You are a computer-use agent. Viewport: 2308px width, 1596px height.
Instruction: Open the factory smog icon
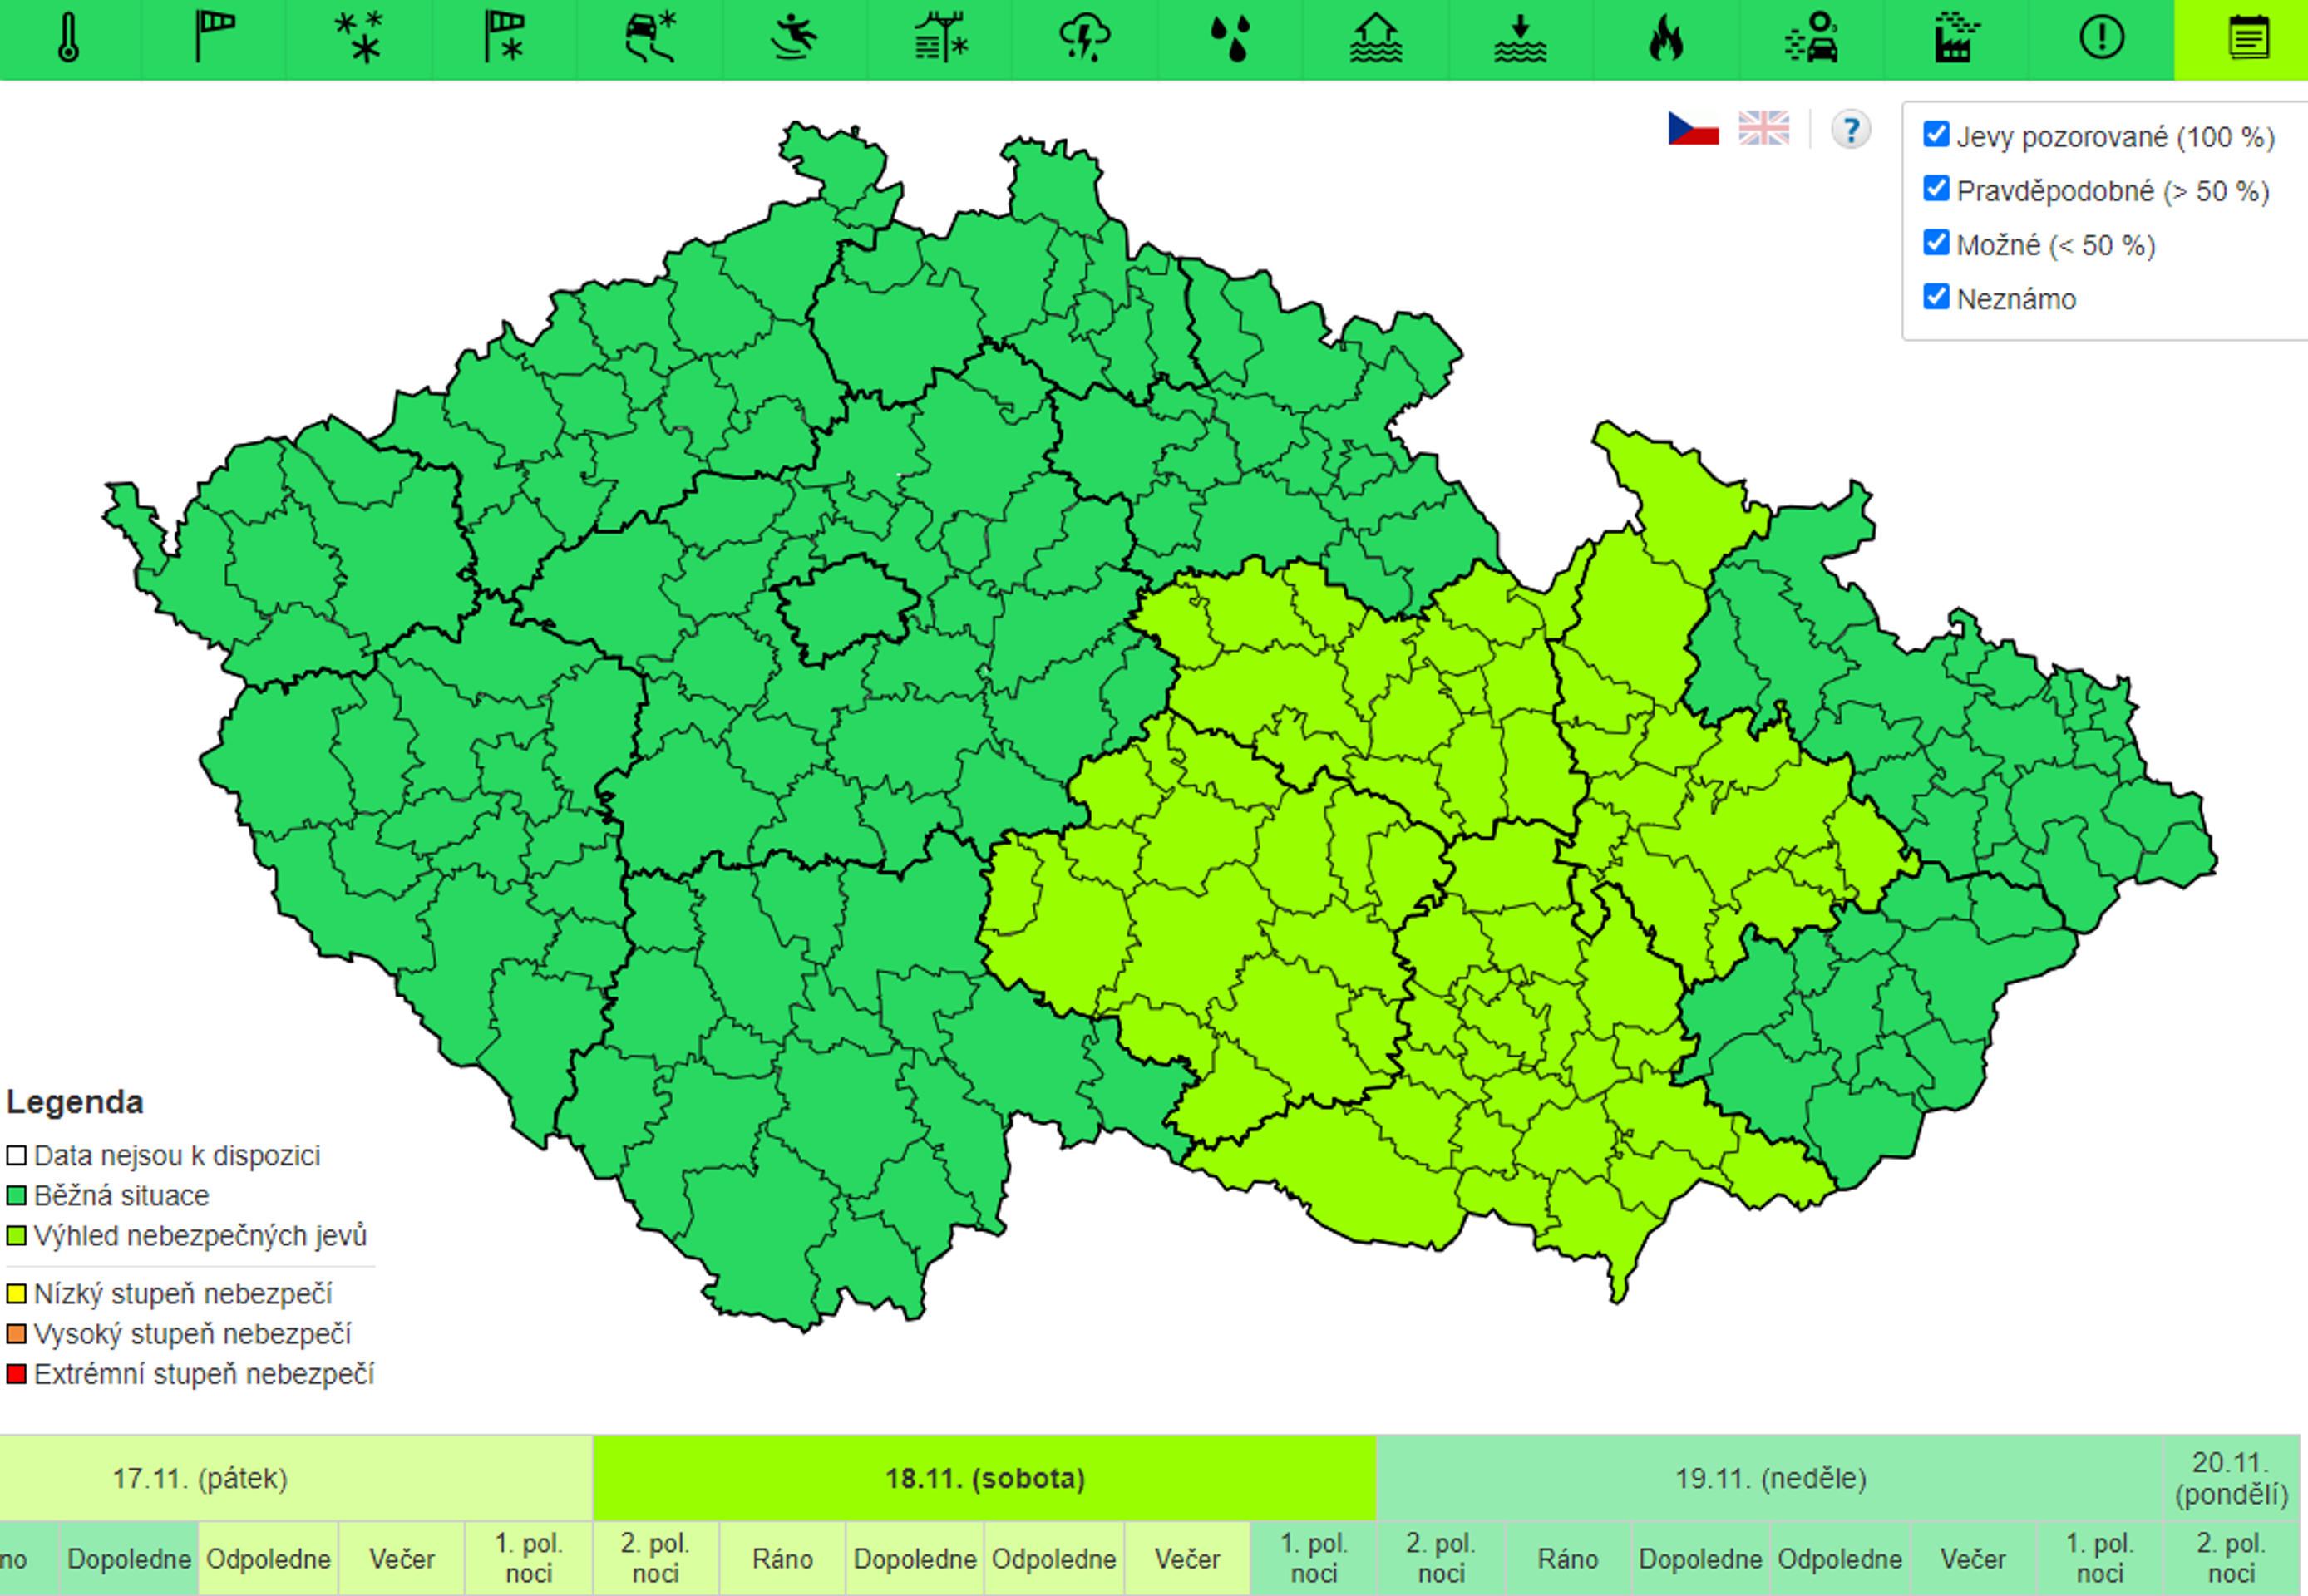1956,38
